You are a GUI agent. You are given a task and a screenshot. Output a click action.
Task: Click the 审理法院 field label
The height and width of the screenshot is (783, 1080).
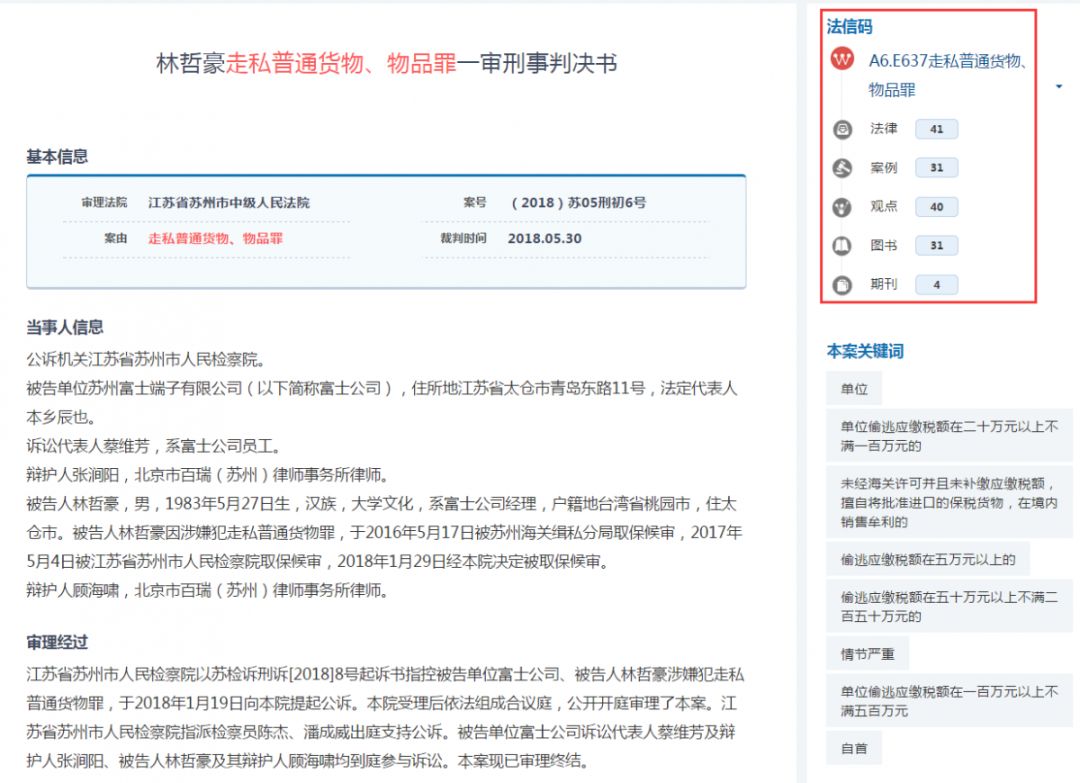(104, 202)
